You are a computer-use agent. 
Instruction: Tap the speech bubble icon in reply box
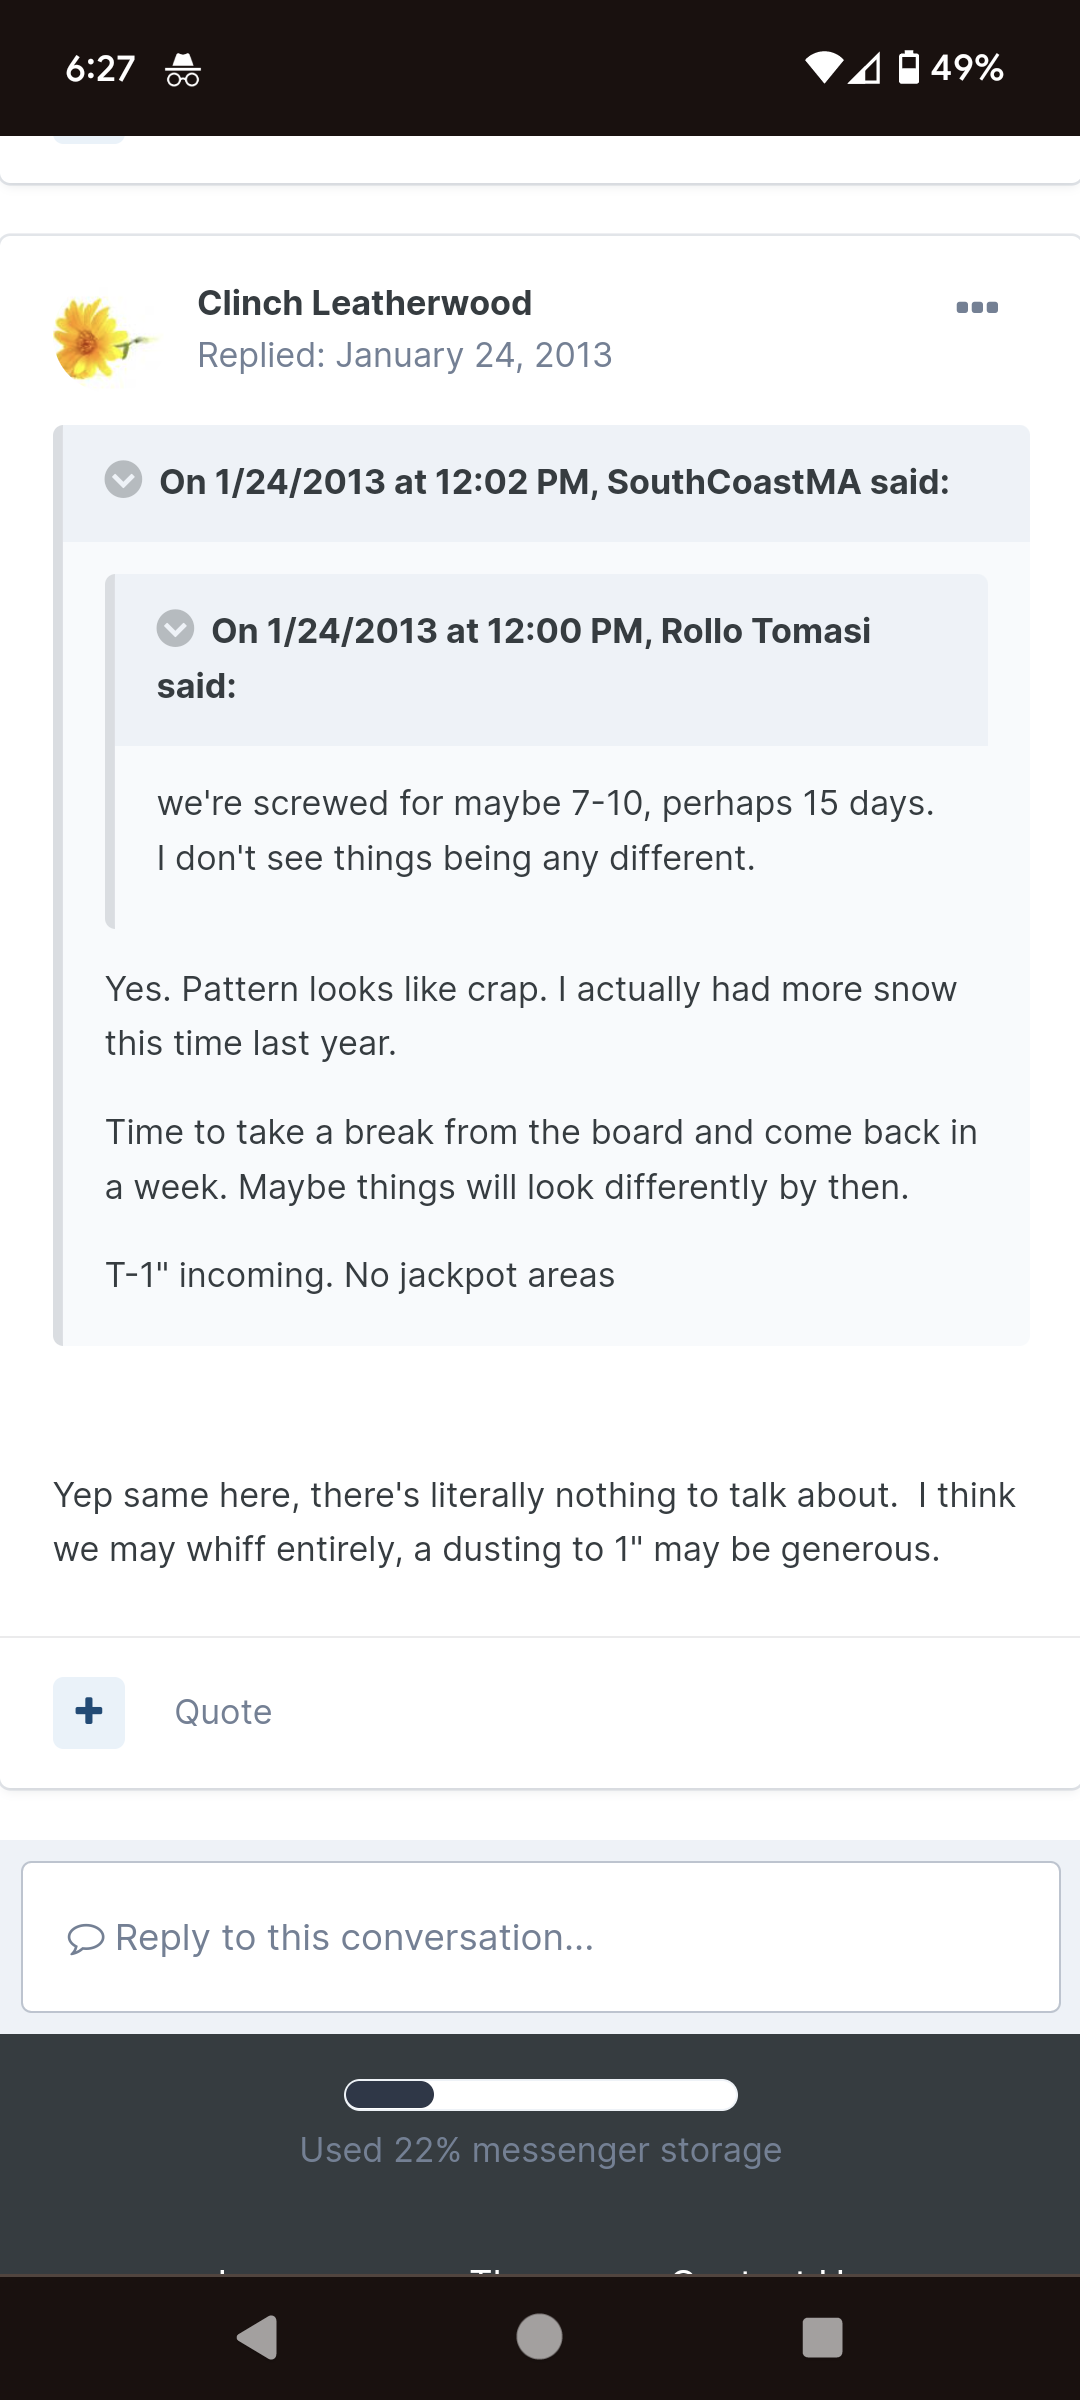click(x=86, y=1939)
